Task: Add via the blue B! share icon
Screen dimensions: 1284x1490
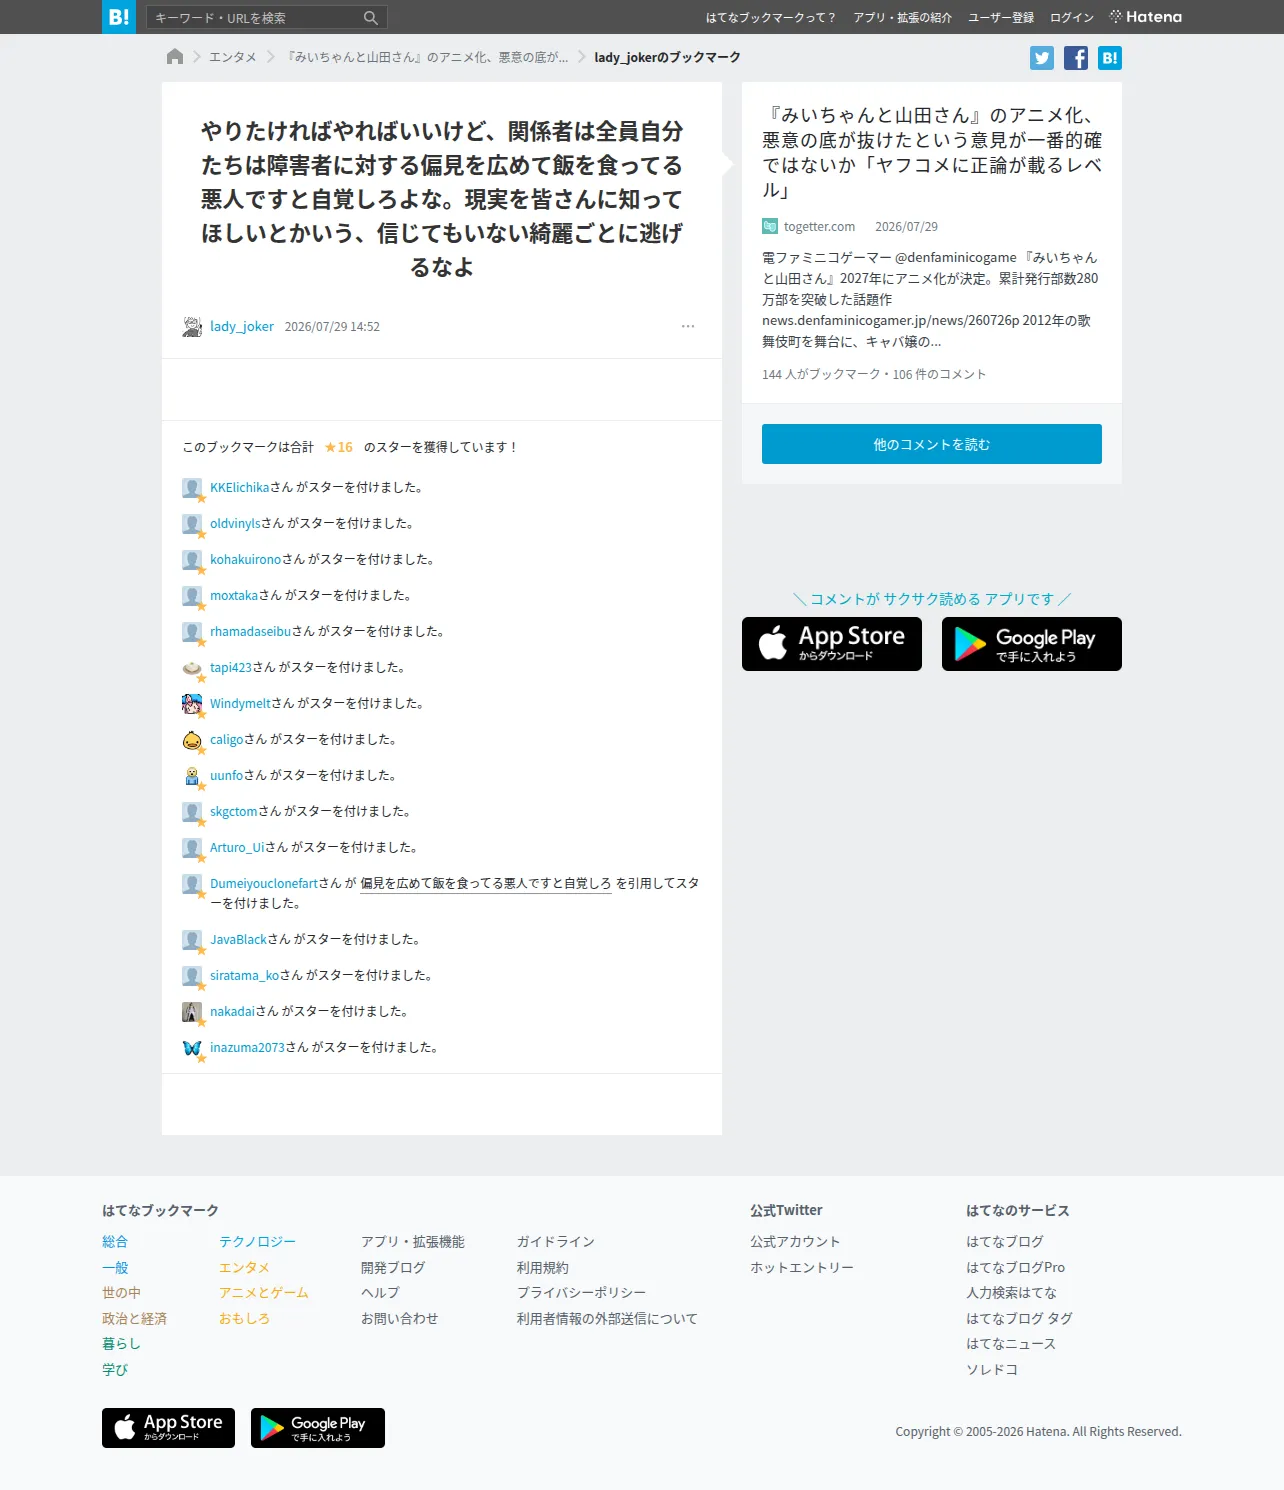Action: 1110,58
